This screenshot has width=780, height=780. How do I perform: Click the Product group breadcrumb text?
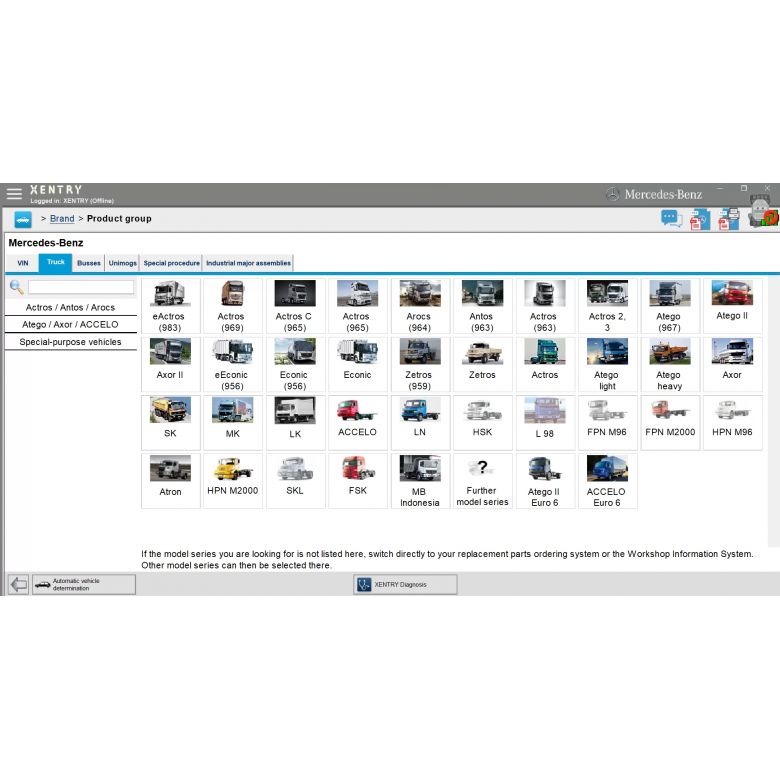coord(119,218)
